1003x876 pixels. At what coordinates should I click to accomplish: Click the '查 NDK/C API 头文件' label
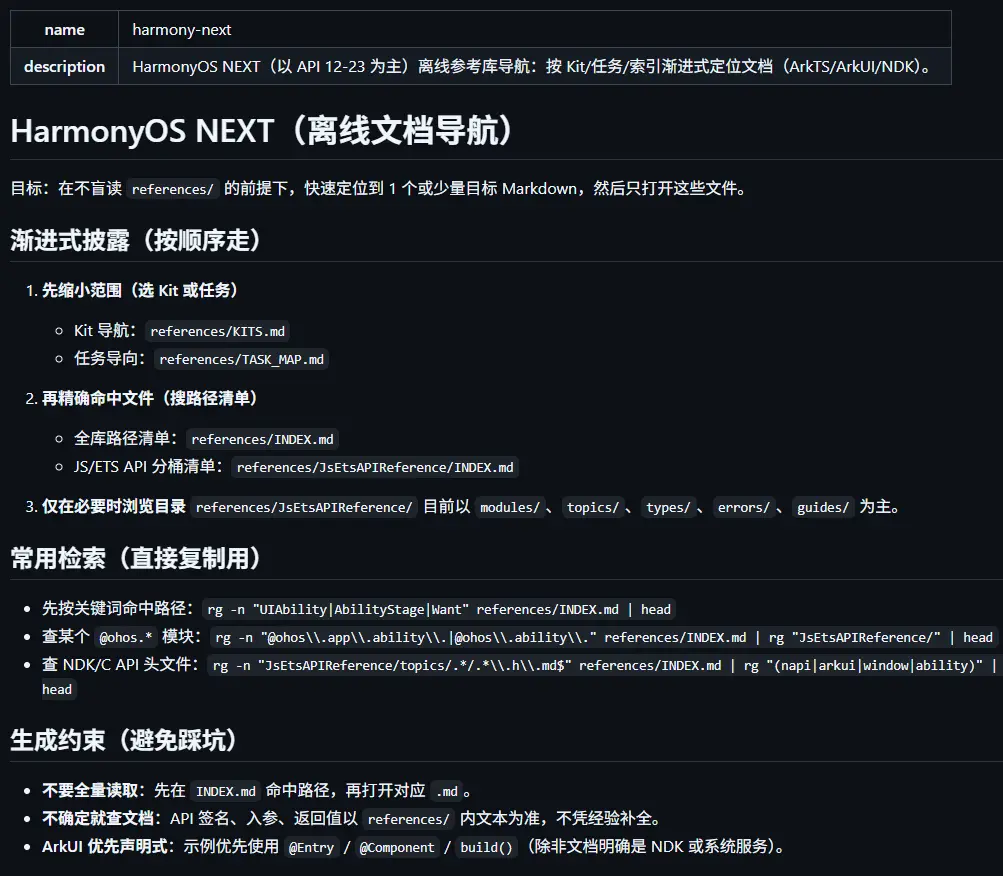pos(116,665)
